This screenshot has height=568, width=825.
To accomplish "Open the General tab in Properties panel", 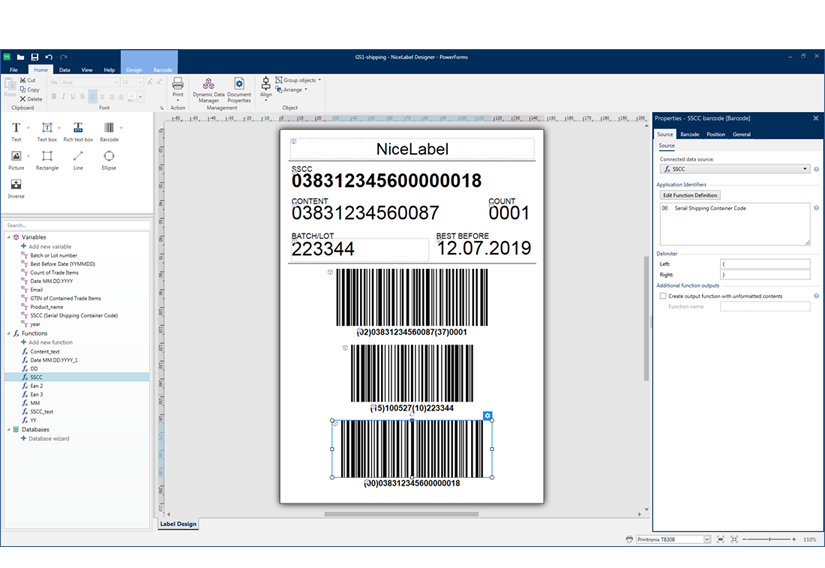I will [741, 134].
